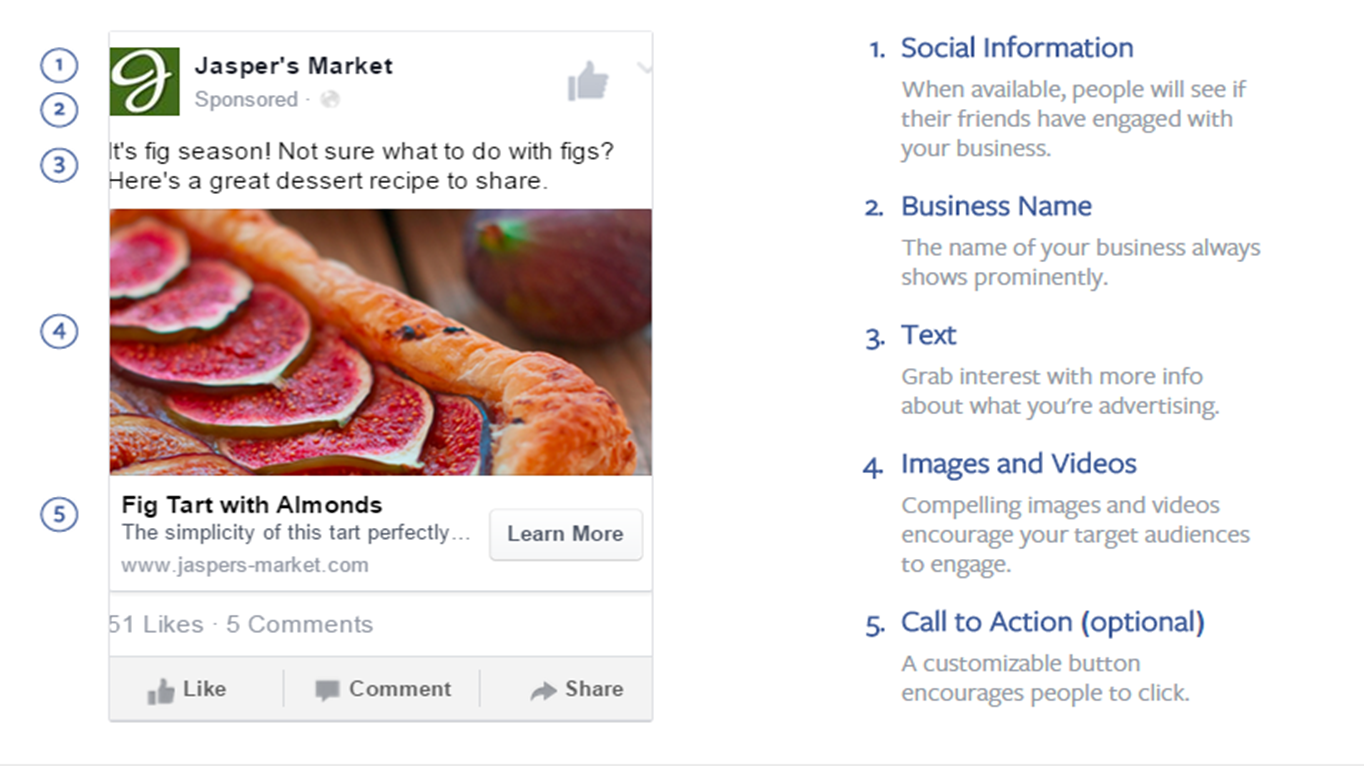This screenshot has height=766, width=1364.
Task: Open the Fig Tart with Almonds headline
Action: click(252, 505)
